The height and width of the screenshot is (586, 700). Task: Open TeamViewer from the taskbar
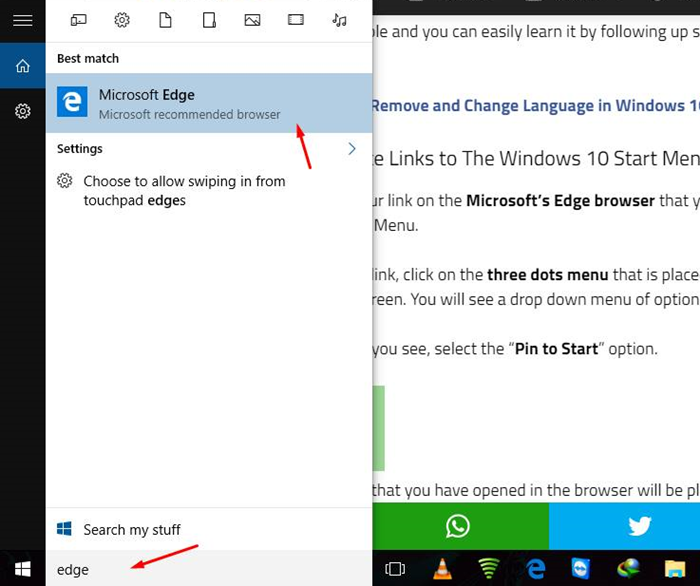pyautogui.click(x=581, y=569)
